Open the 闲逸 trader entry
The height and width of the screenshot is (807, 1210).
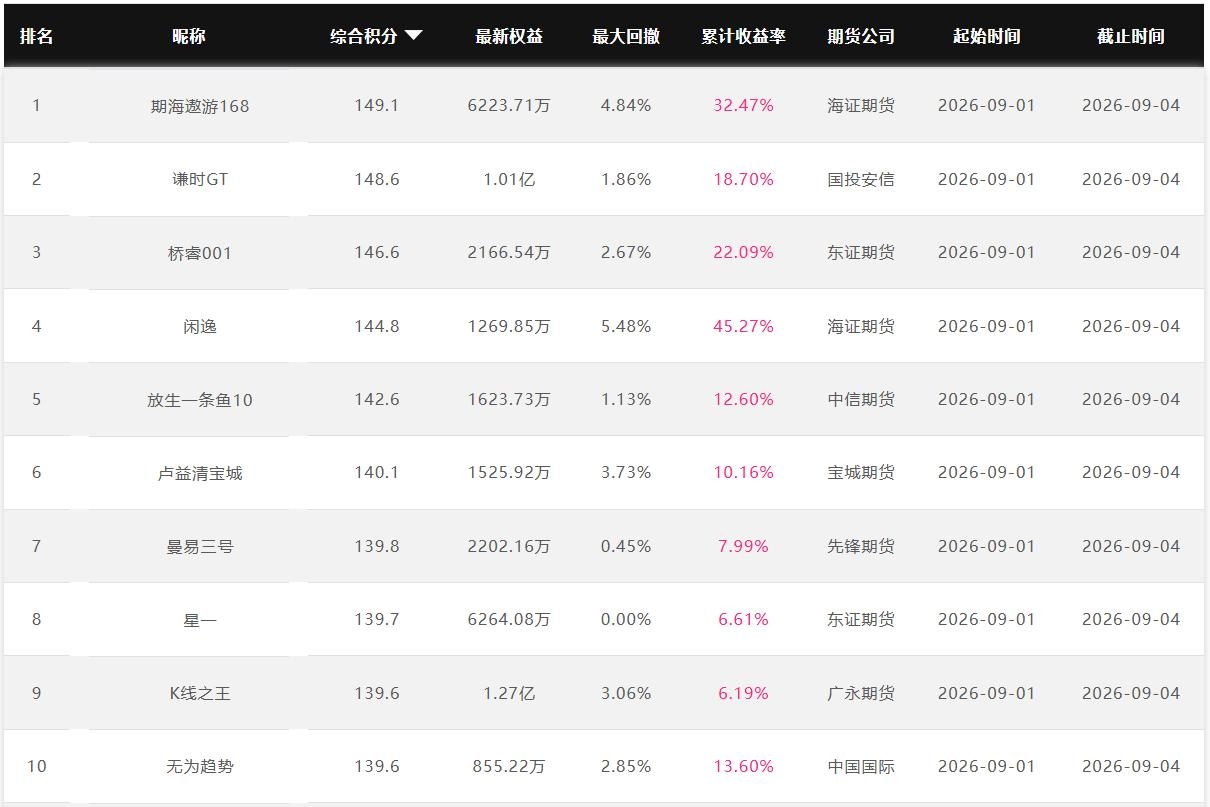(199, 326)
